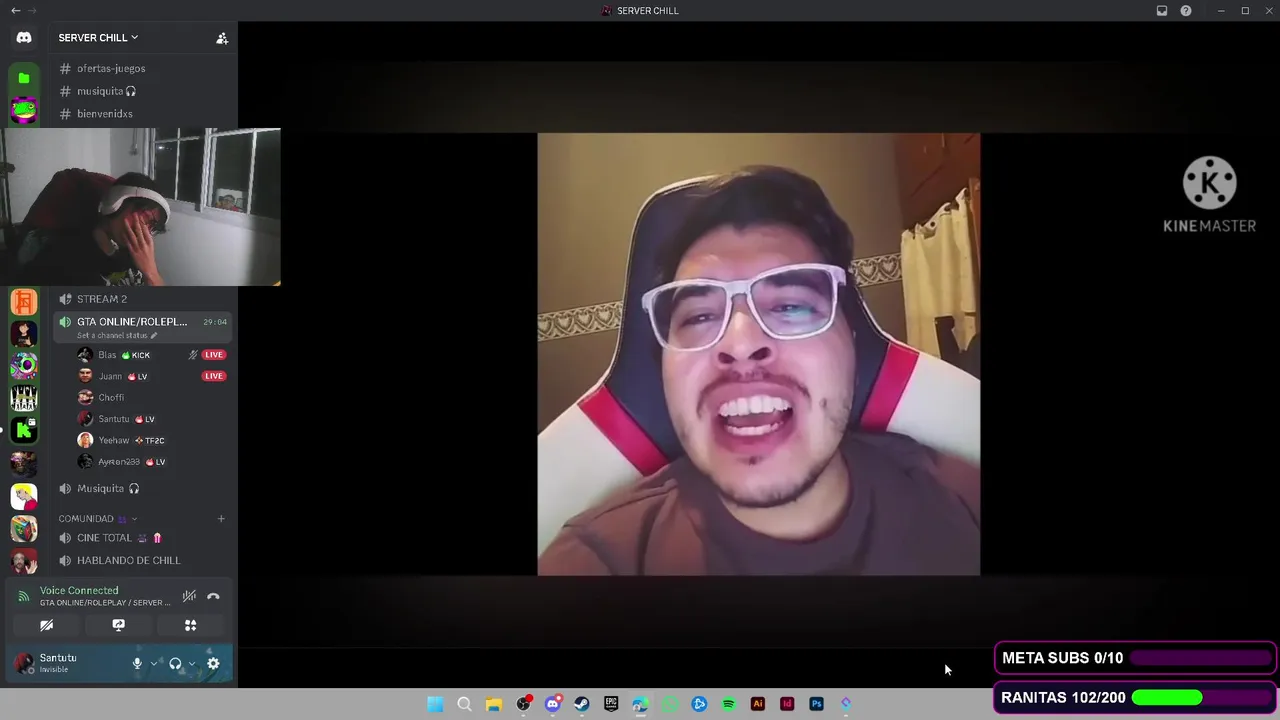Screen dimensions: 1280x720
Task: Open headphone output options arrow
Action: pos(192,663)
